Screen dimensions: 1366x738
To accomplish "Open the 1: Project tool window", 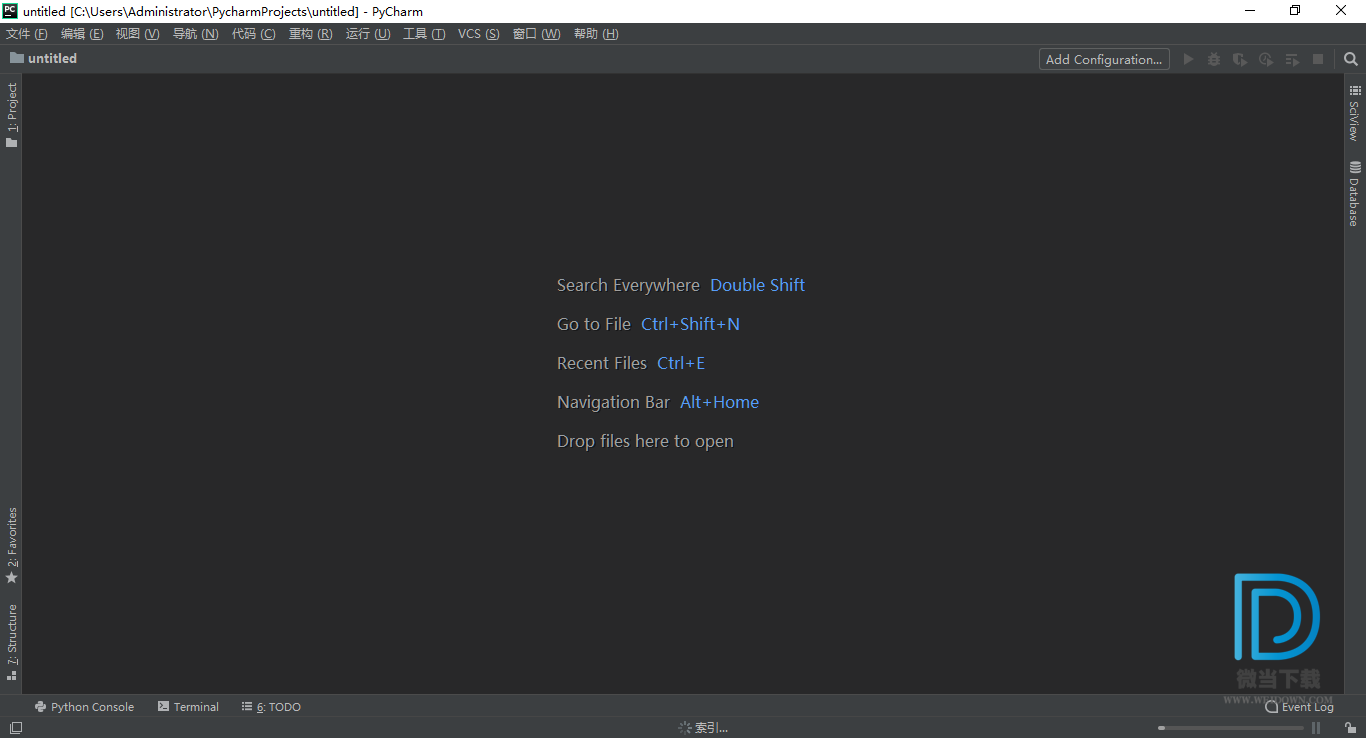I will (x=12, y=115).
